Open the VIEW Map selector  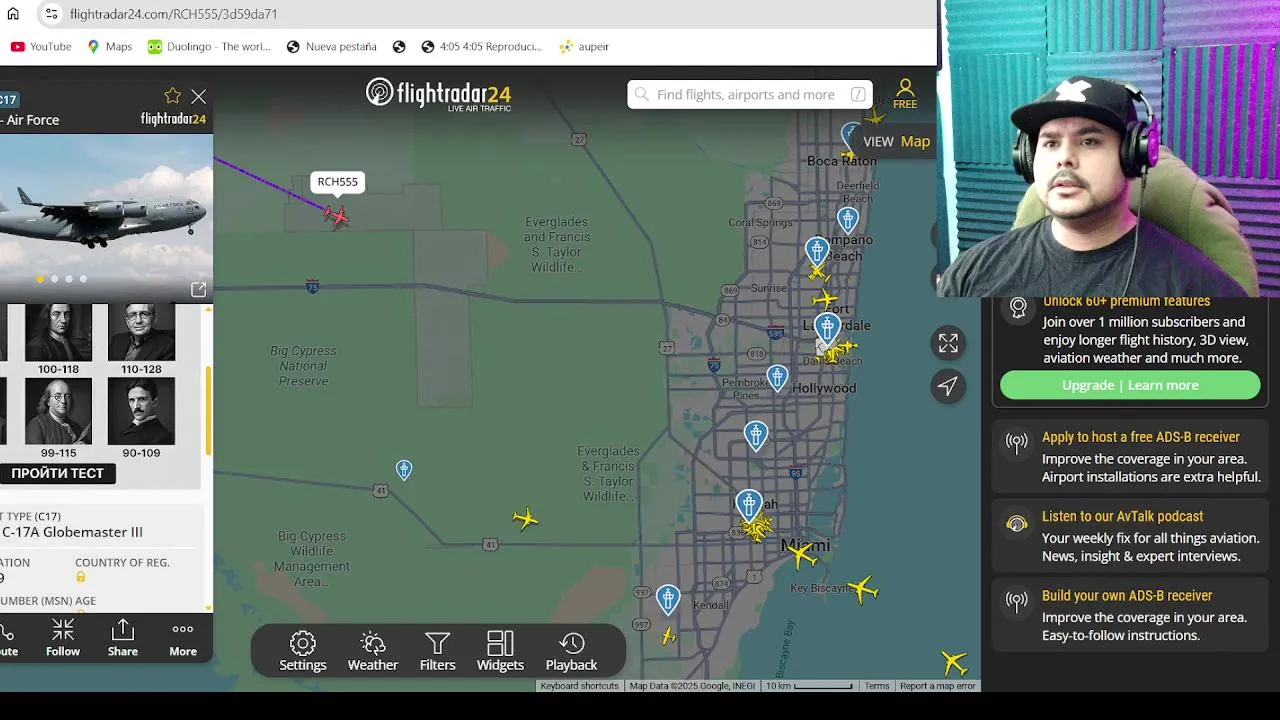[x=896, y=141]
